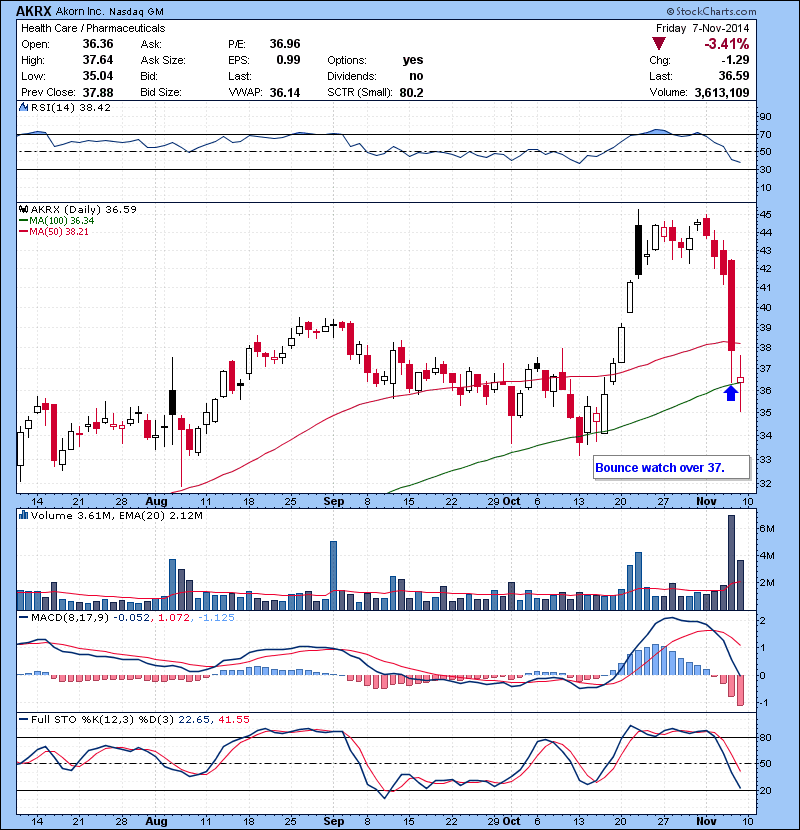Screen dimensions: 800x830
Task: Select the stochastic %D value 41.55
Action: [233, 719]
